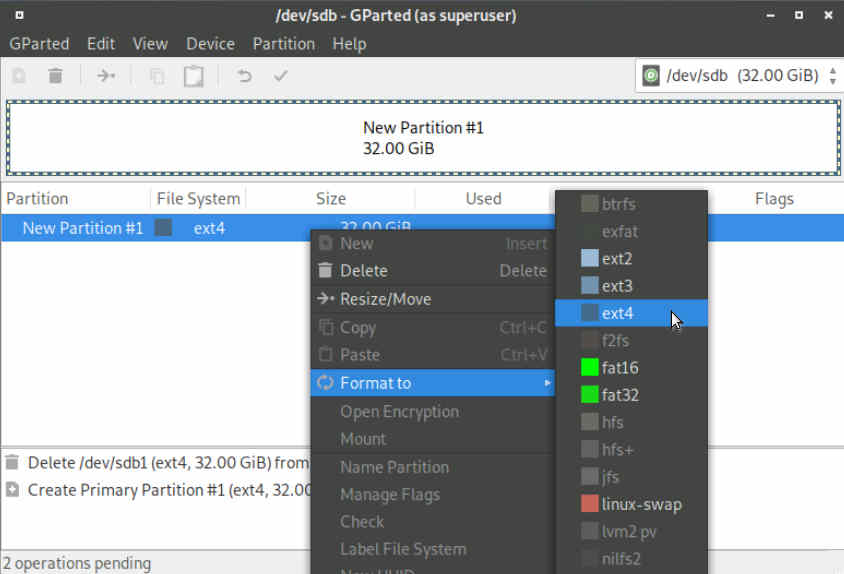Open the Help menu
This screenshot has height=574, width=844.
click(349, 44)
